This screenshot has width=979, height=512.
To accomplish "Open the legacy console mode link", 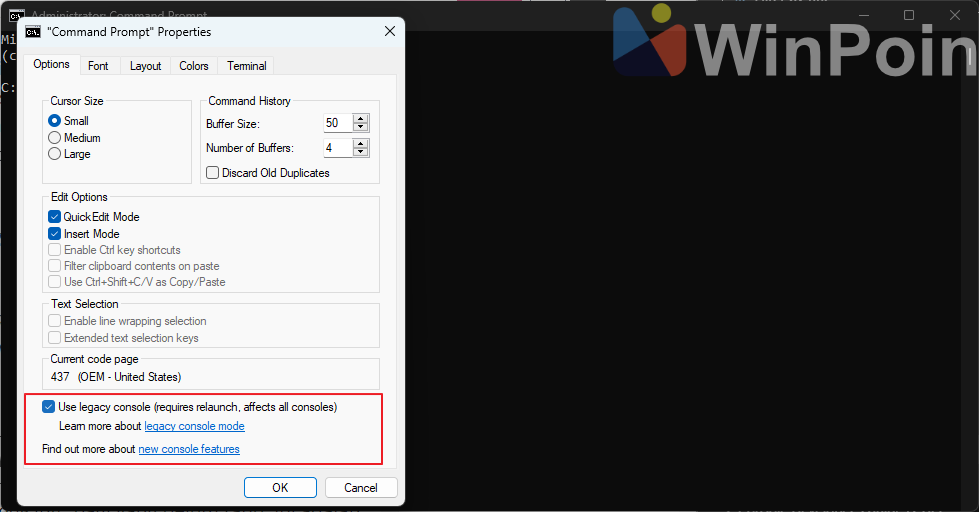I will point(194,426).
